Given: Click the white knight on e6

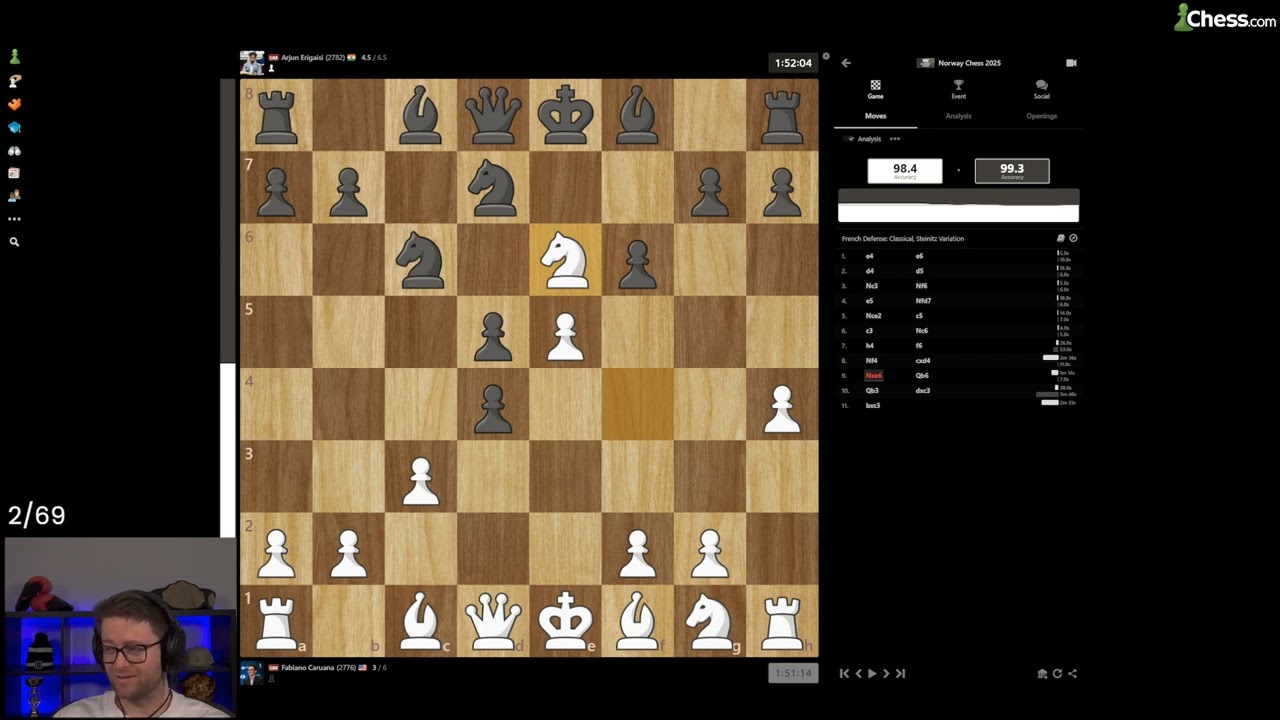Looking at the screenshot, I should pos(565,260).
